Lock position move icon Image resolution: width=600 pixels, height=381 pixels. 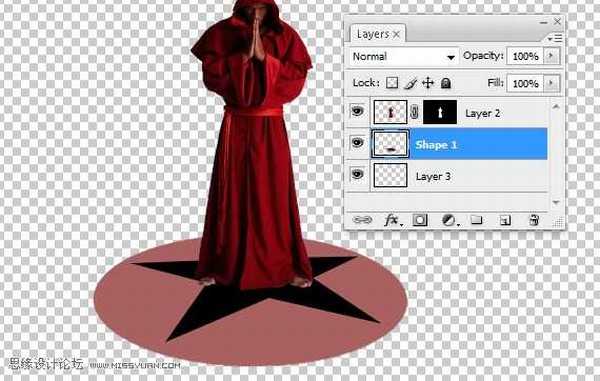(428, 83)
